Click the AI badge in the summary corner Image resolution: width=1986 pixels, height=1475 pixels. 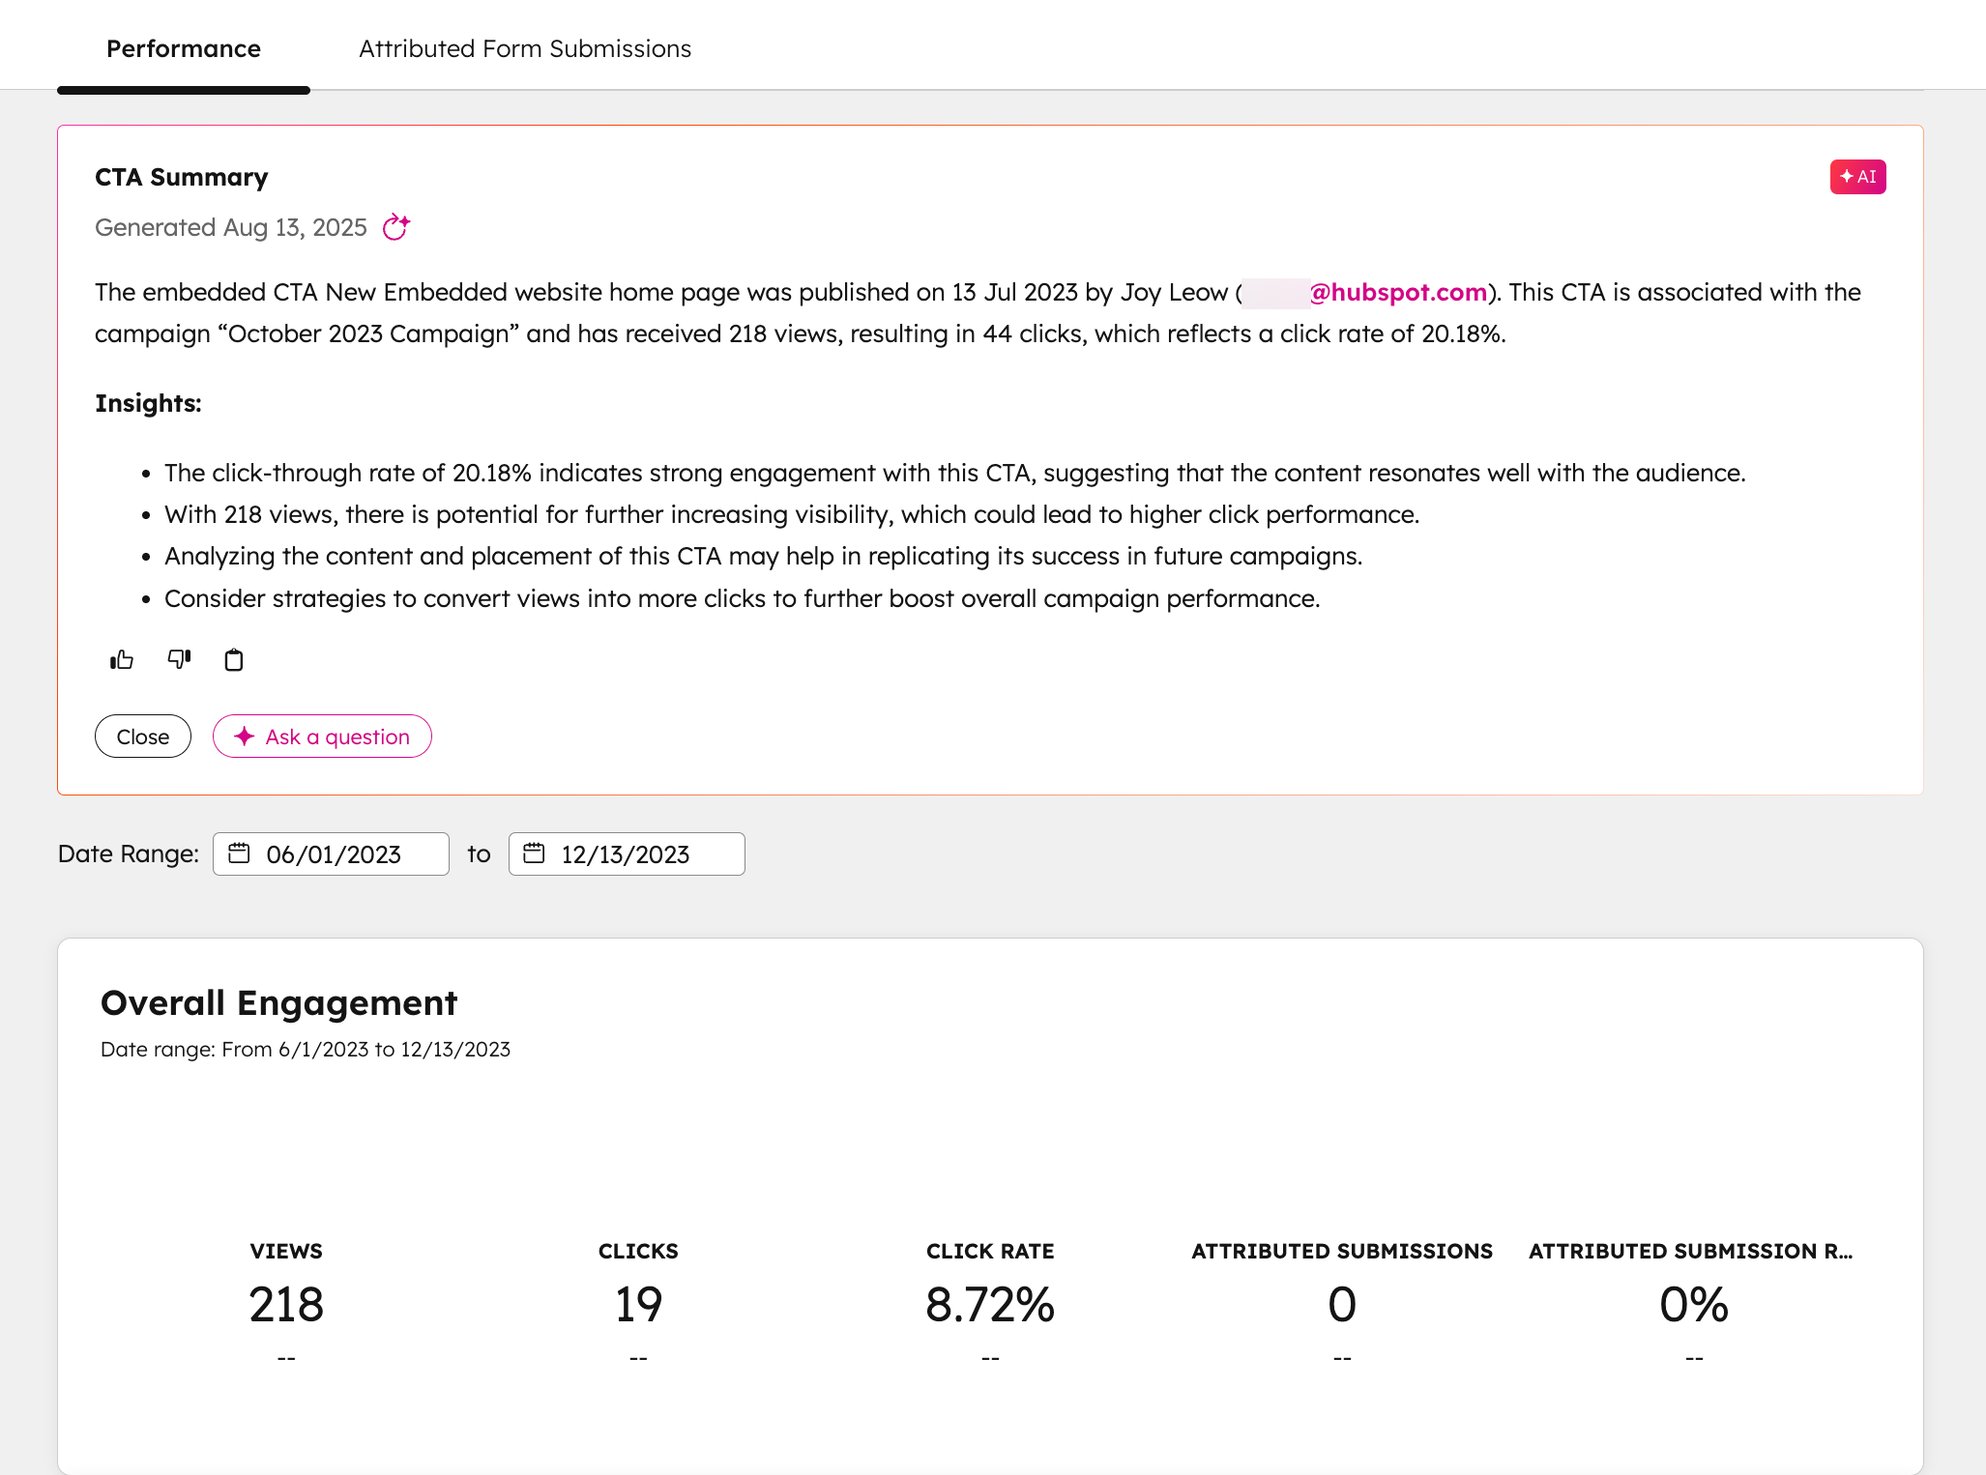click(1857, 176)
